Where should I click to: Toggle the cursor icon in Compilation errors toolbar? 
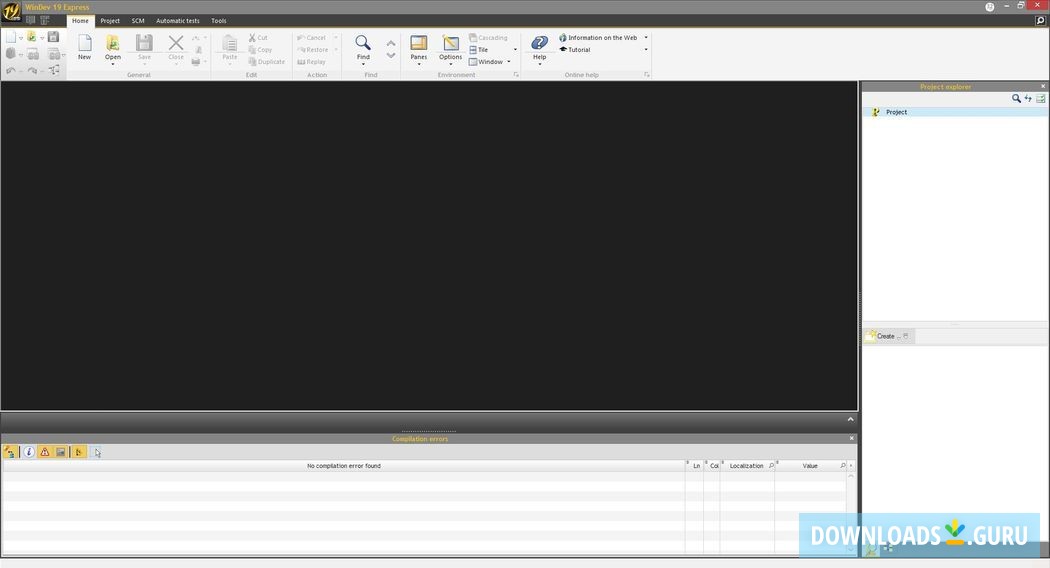point(96,452)
